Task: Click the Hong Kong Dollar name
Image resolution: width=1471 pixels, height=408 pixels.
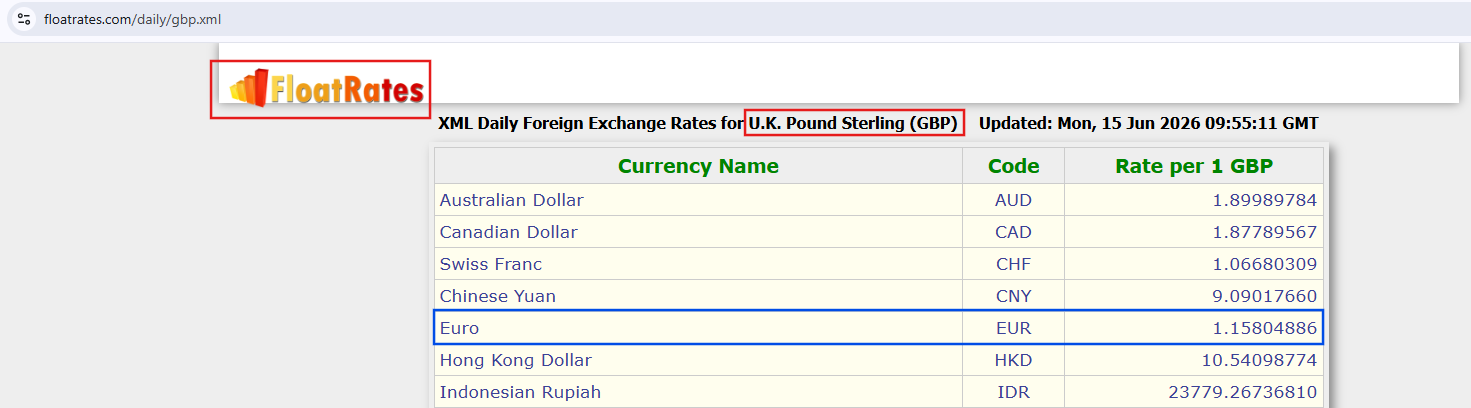Action: 515,360
